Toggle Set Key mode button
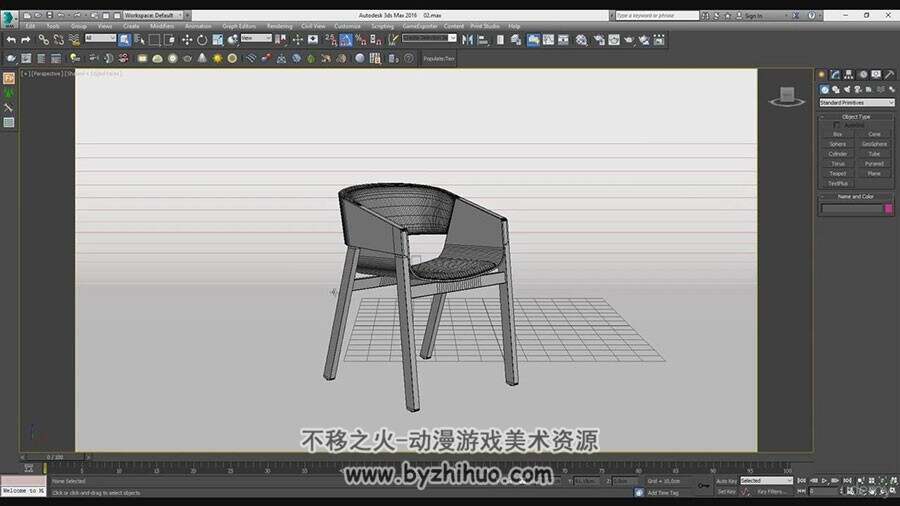900x506 pixels. click(726, 492)
